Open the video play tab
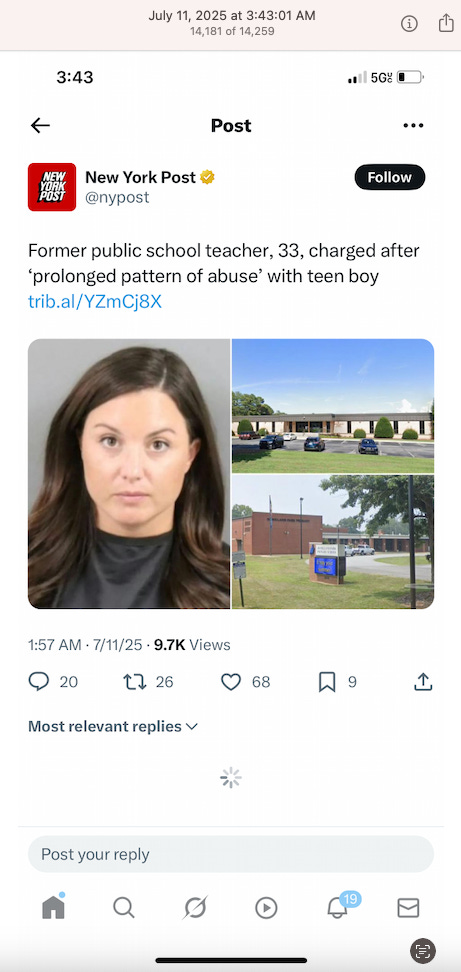 coord(266,908)
